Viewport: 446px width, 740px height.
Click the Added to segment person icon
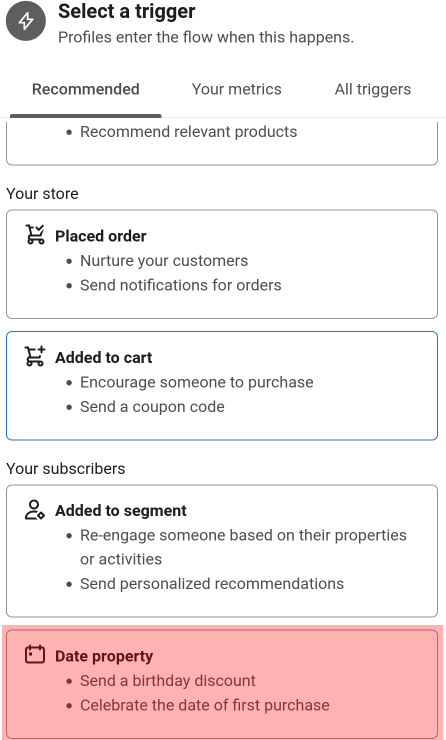tap(35, 510)
